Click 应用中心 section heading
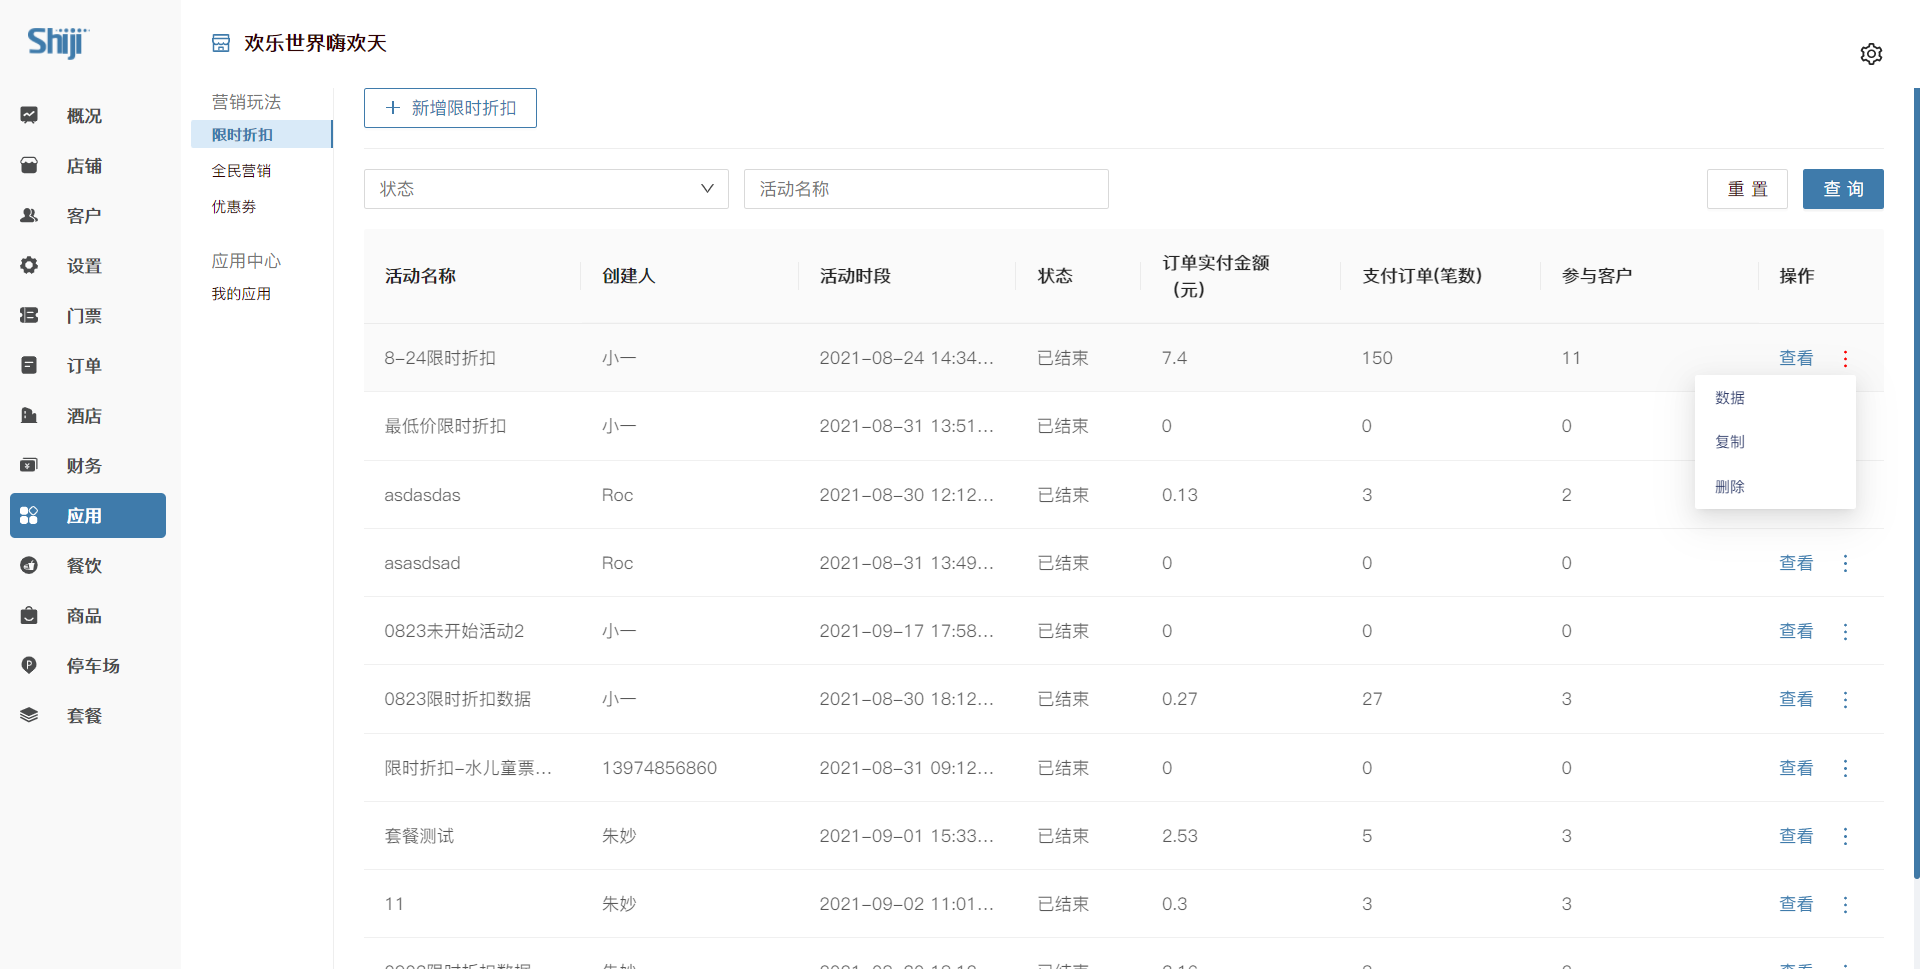The width and height of the screenshot is (1920, 969). [x=246, y=261]
